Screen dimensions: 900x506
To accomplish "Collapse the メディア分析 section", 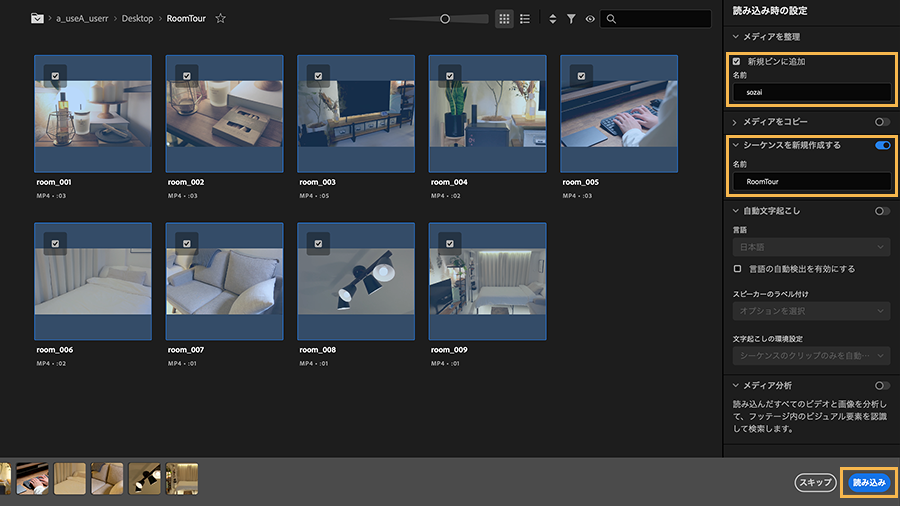I will (735, 385).
